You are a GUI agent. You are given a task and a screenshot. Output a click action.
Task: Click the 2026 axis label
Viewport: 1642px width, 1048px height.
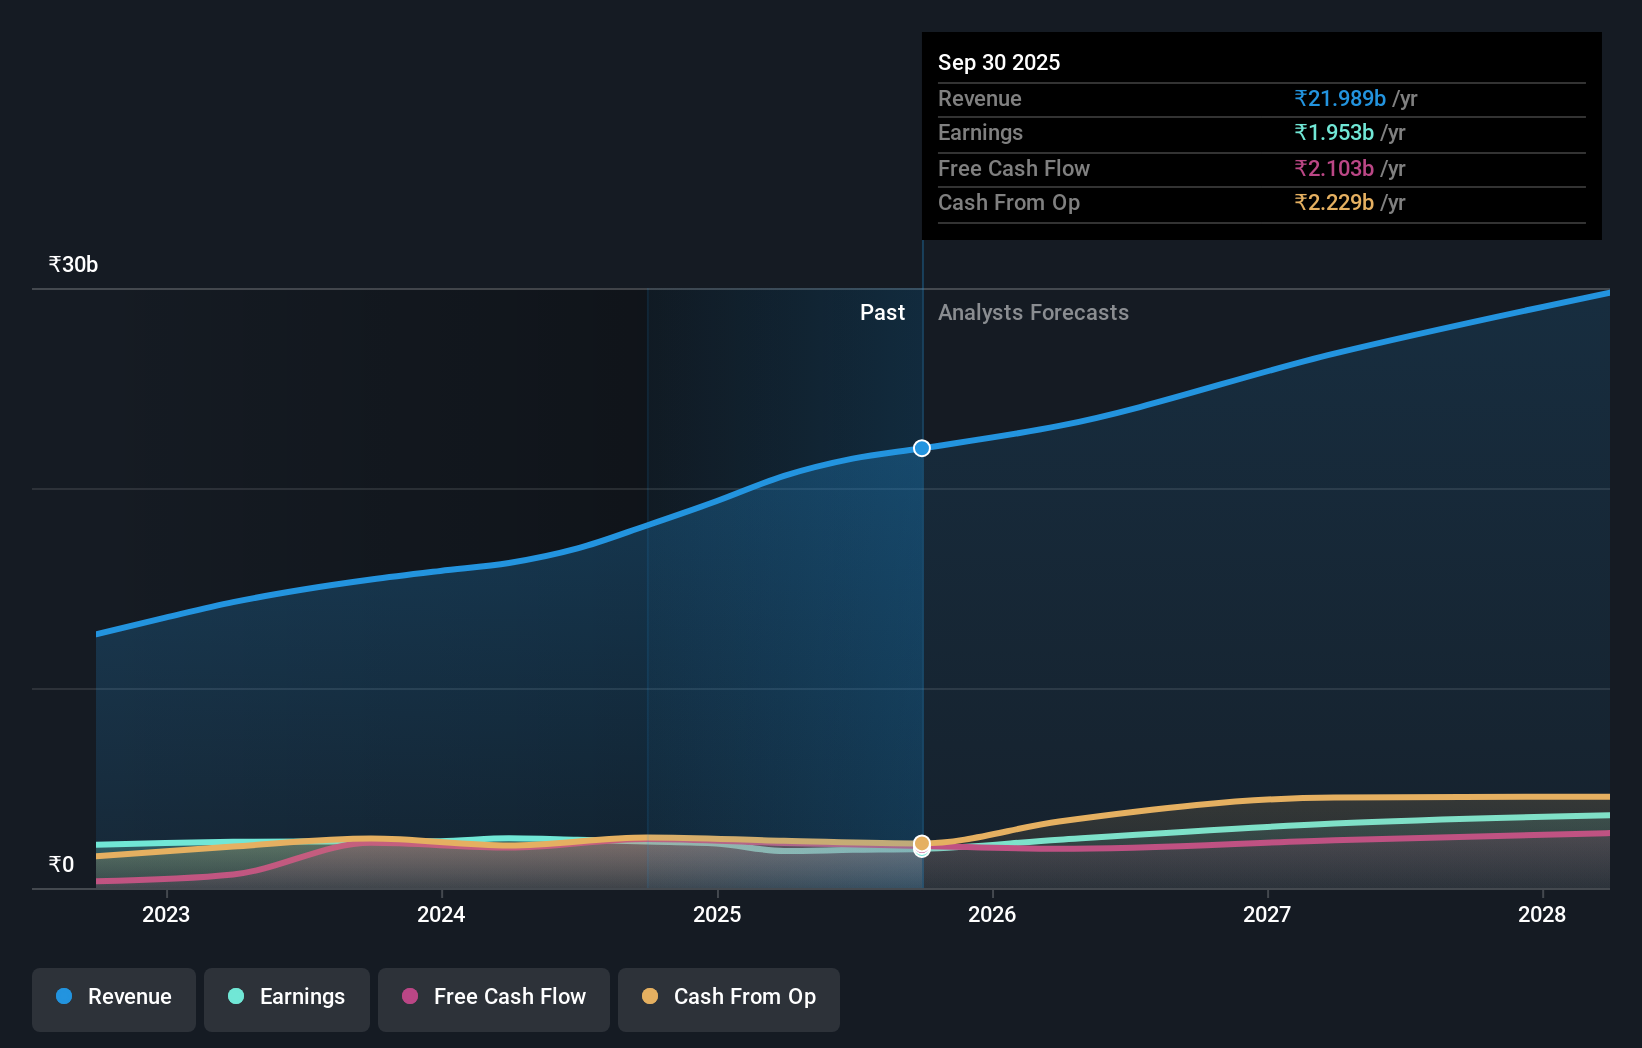992,914
